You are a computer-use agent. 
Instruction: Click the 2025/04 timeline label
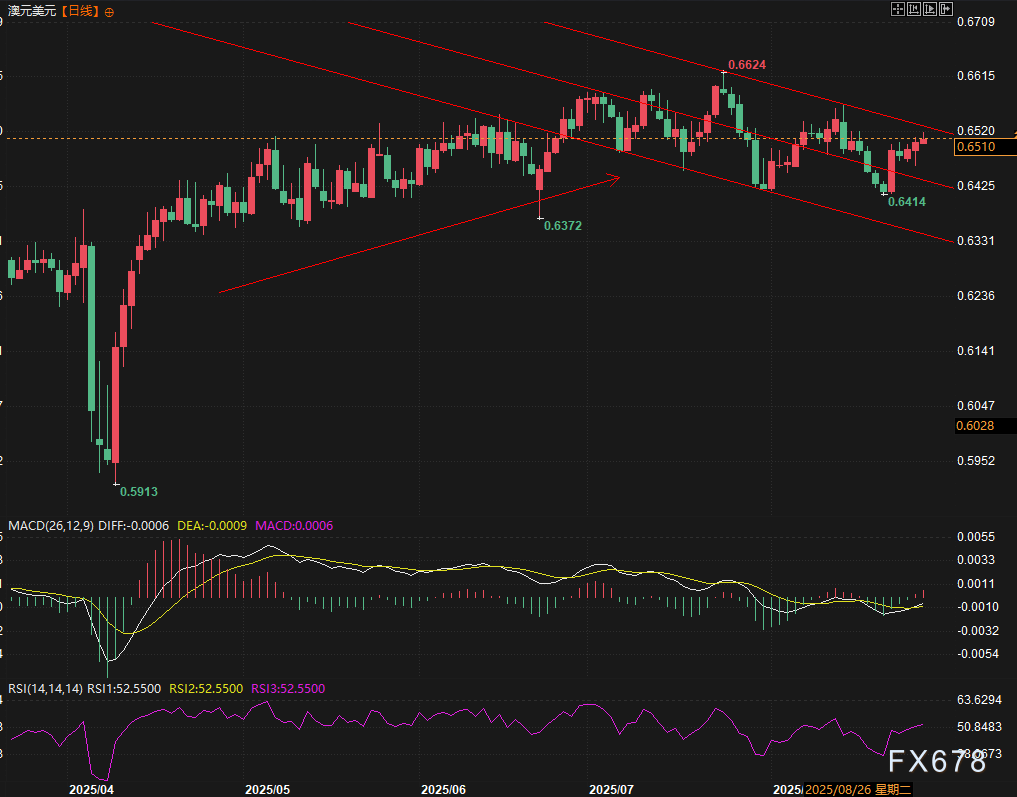click(x=91, y=790)
